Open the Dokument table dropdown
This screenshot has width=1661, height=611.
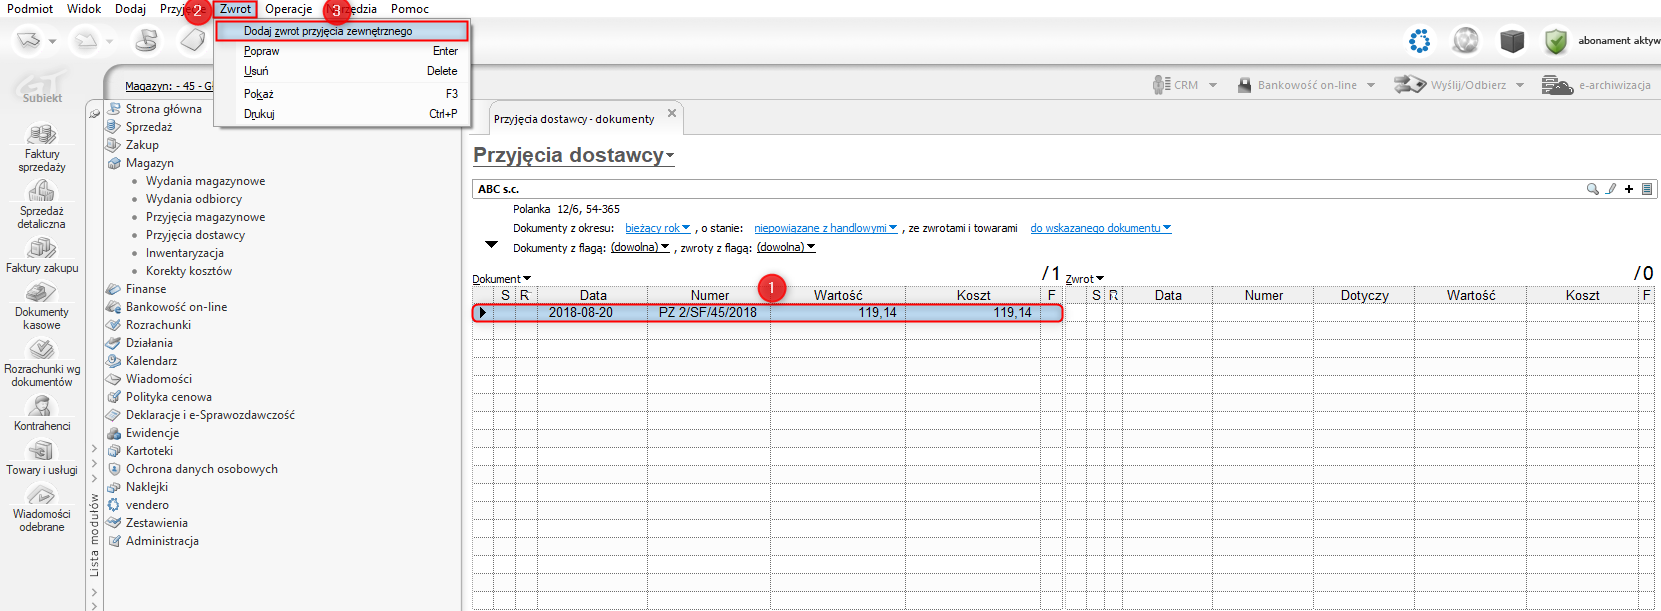(502, 279)
